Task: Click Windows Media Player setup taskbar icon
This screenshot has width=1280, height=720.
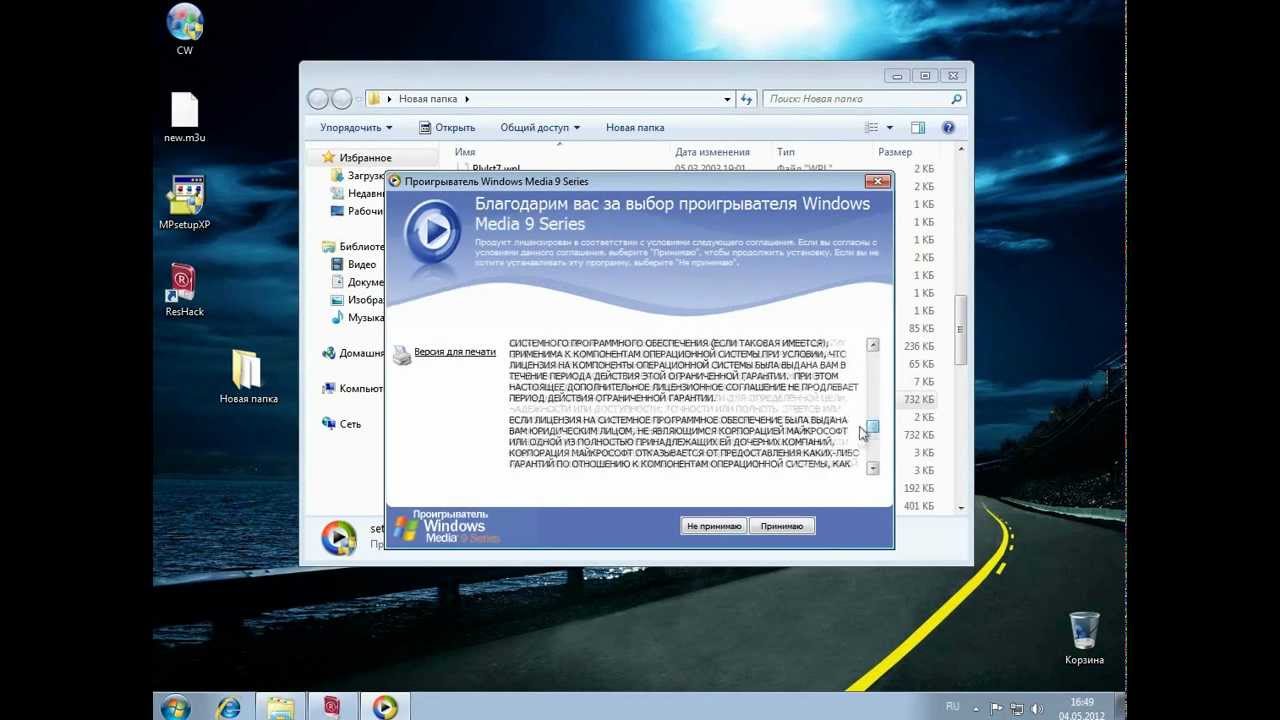Action: click(385, 707)
